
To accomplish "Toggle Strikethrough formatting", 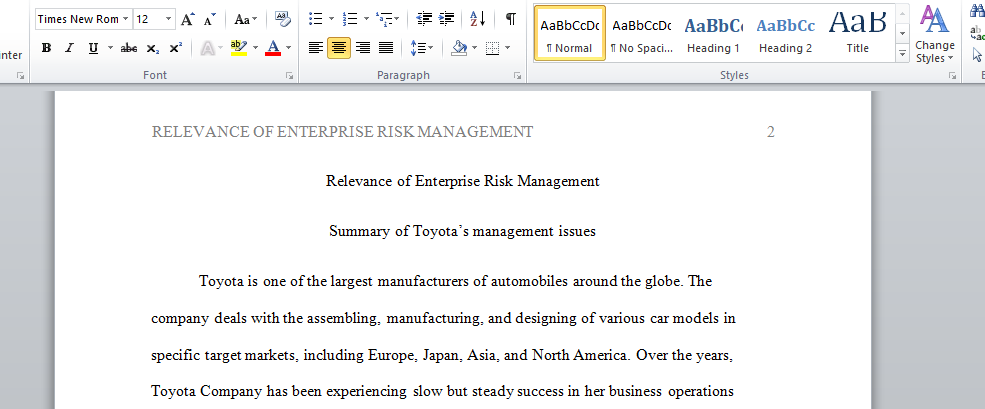I will pyautogui.click(x=129, y=48).
